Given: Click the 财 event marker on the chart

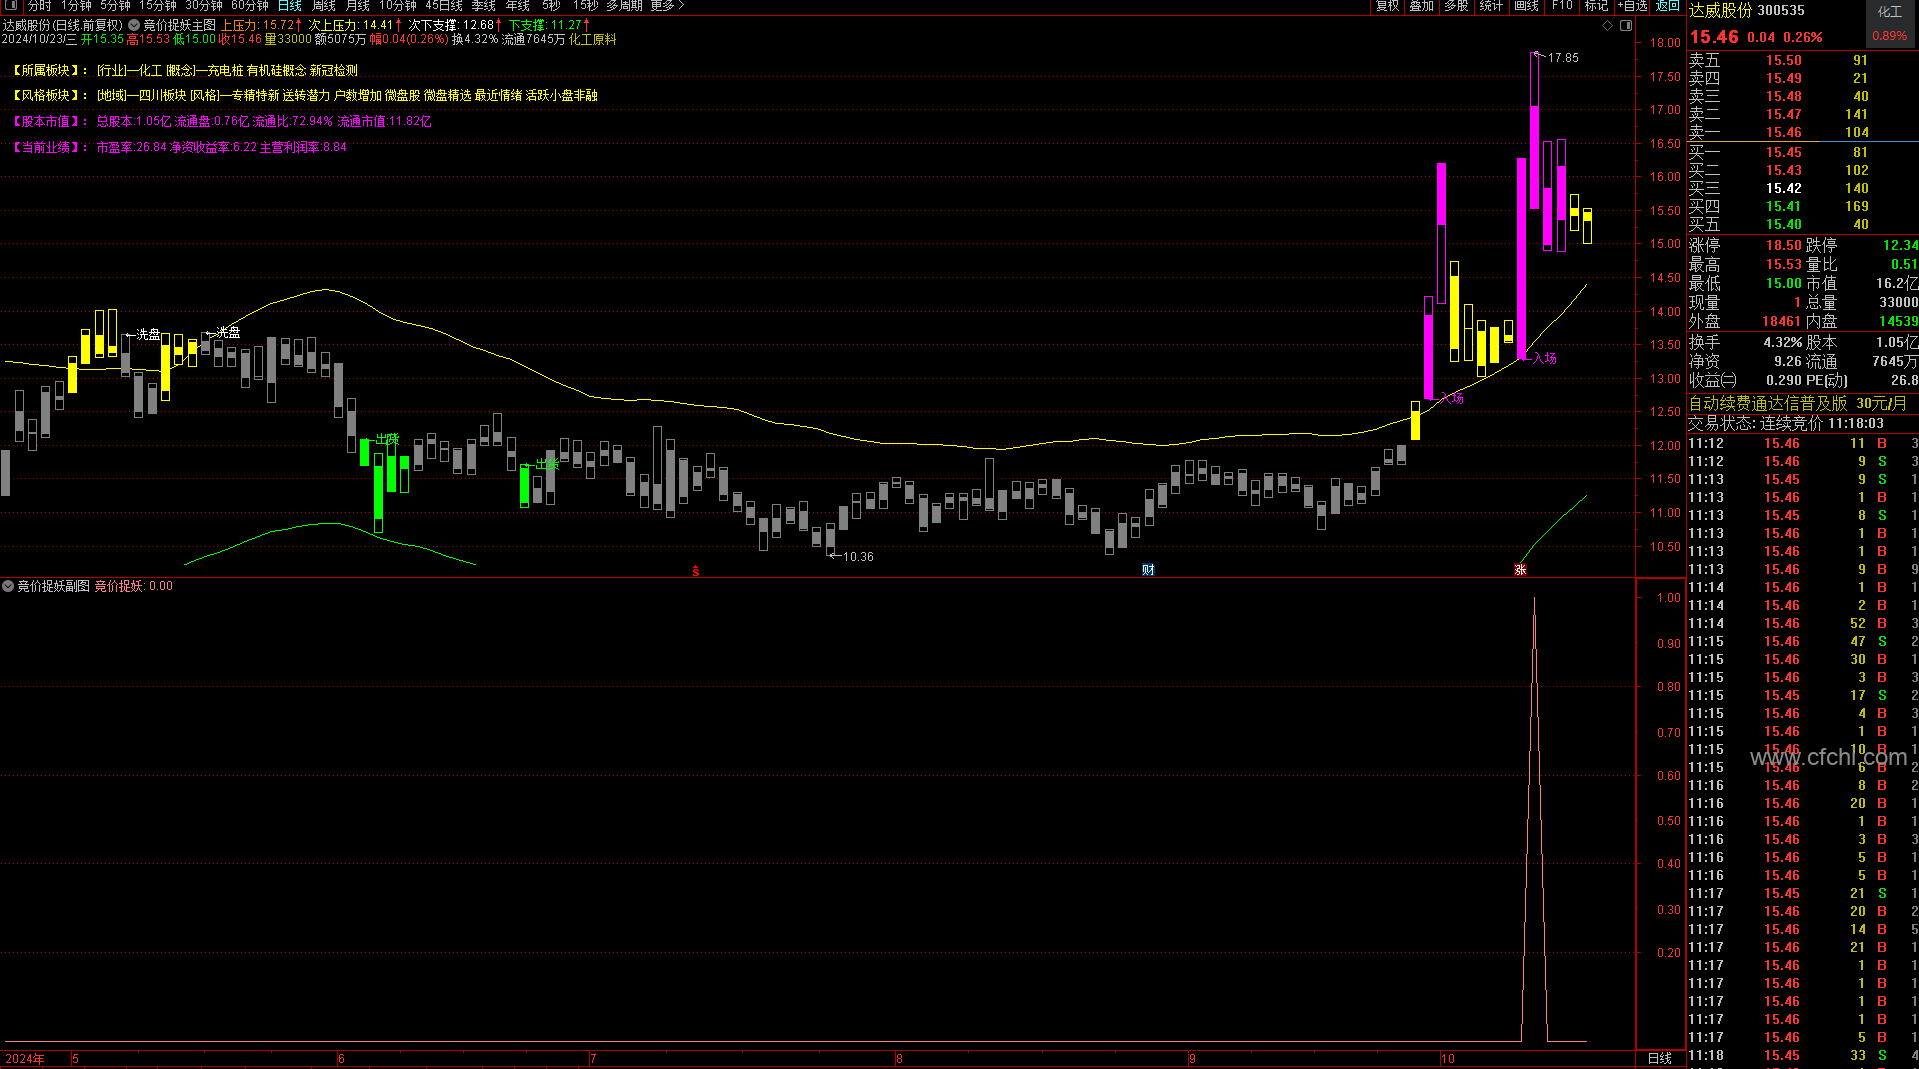Looking at the screenshot, I should click(1148, 570).
